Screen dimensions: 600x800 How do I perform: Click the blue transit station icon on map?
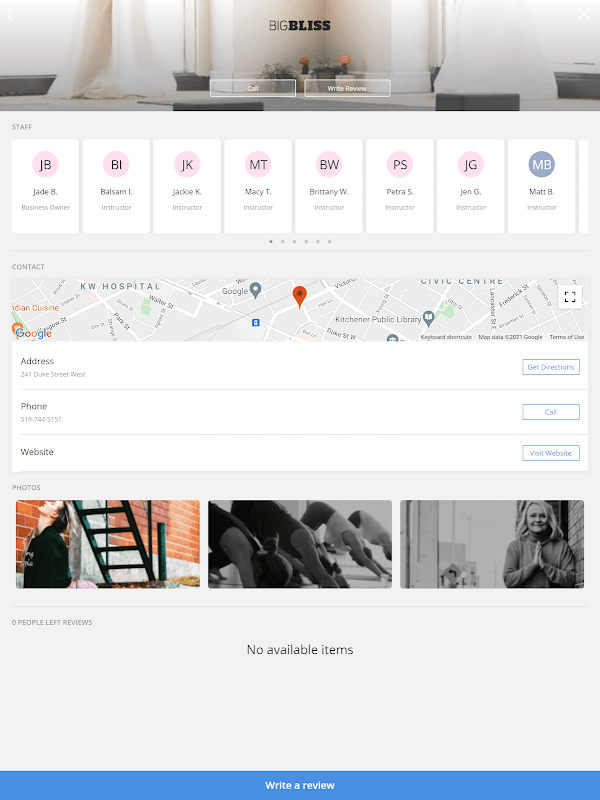pos(256,322)
